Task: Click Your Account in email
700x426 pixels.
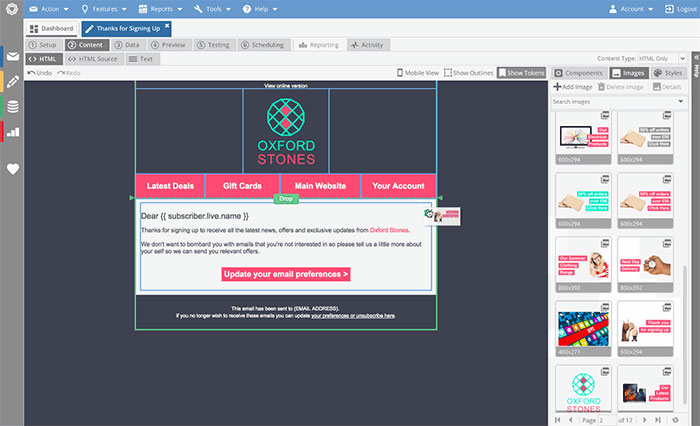Action: click(x=398, y=186)
